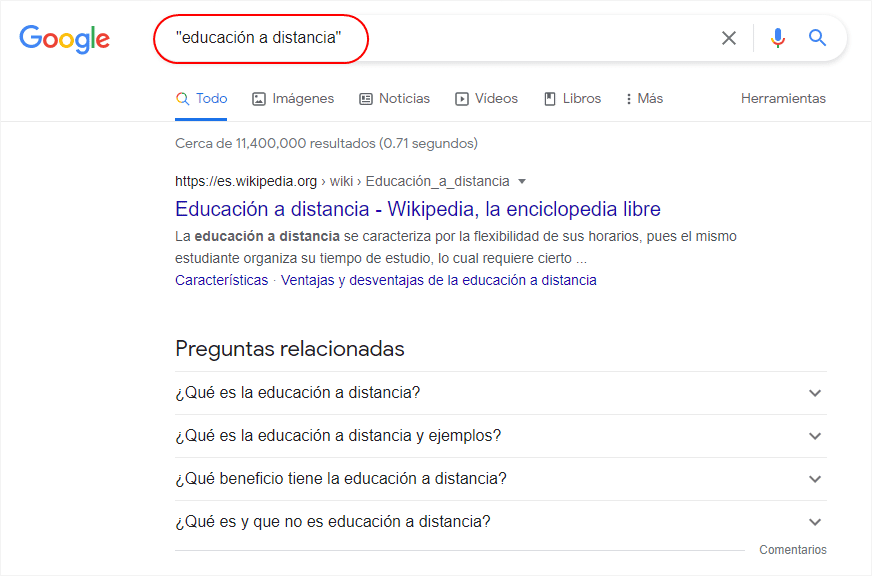This screenshot has width=872, height=576.
Task: Clear the search box with X icon
Action: click(729, 38)
